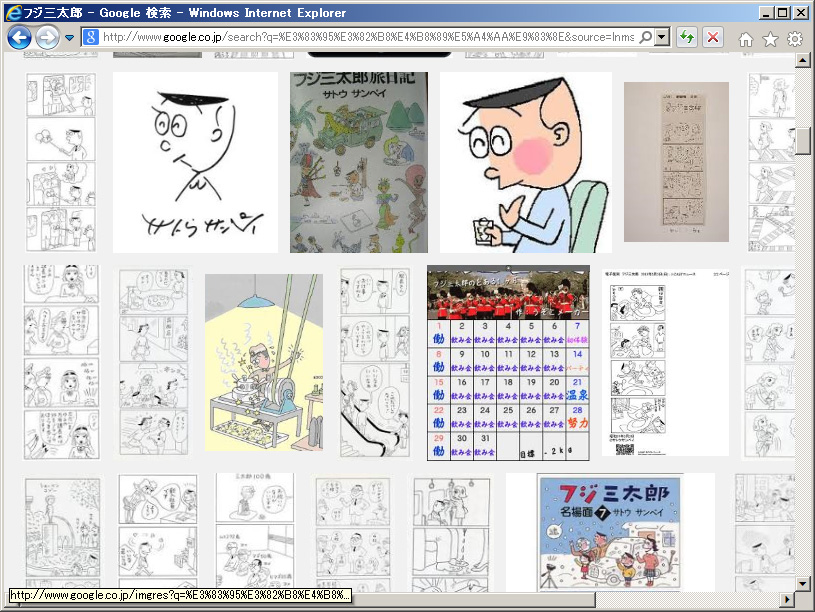Open the Home page icon
The width and height of the screenshot is (815, 612).
[746, 38]
